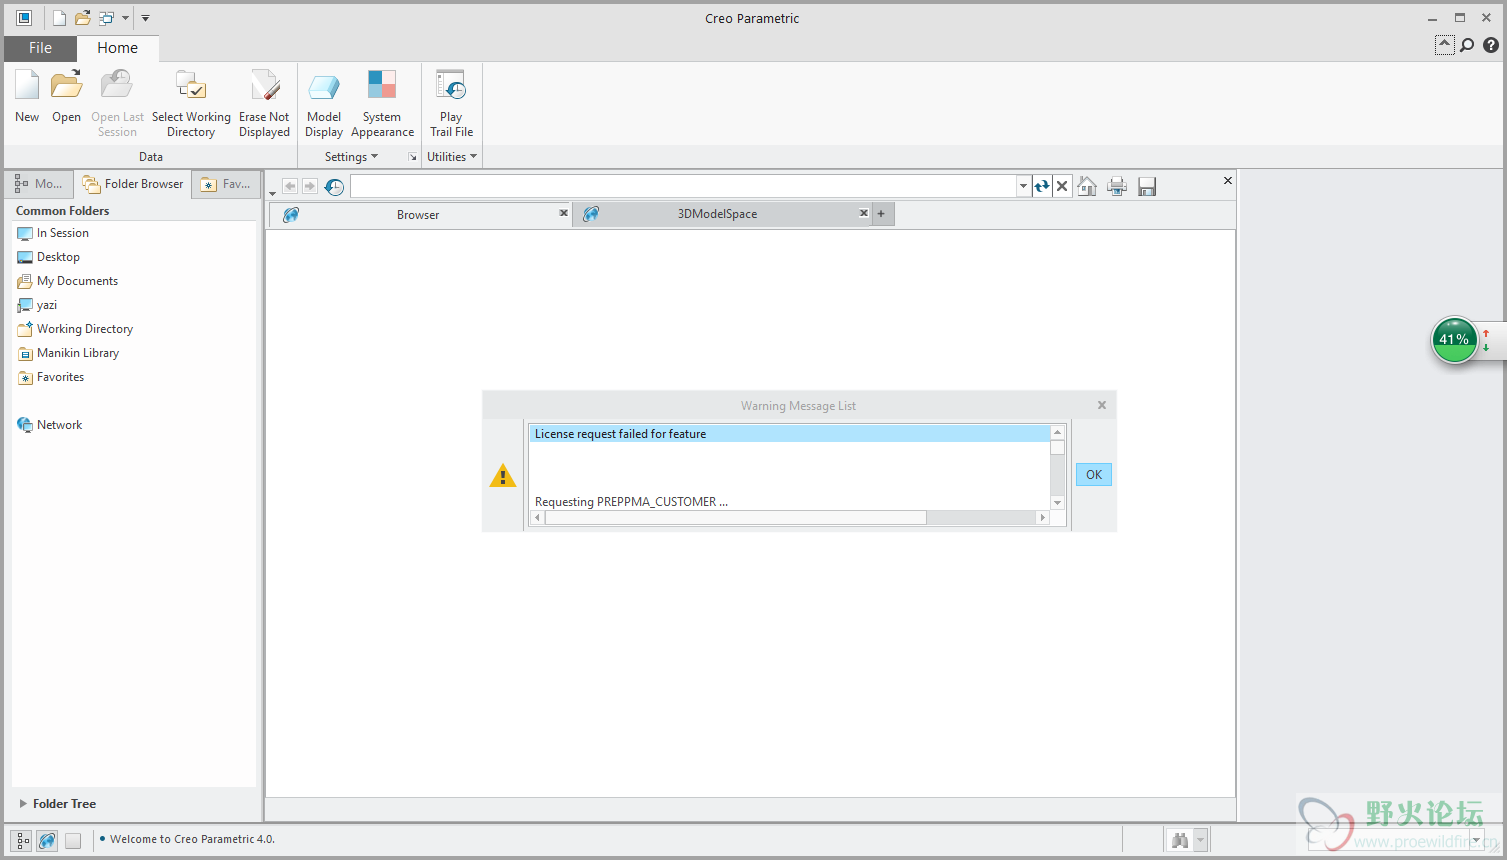Click the warning triangle icon in dialog
Viewport: 1507px width, 860px height.
503,476
